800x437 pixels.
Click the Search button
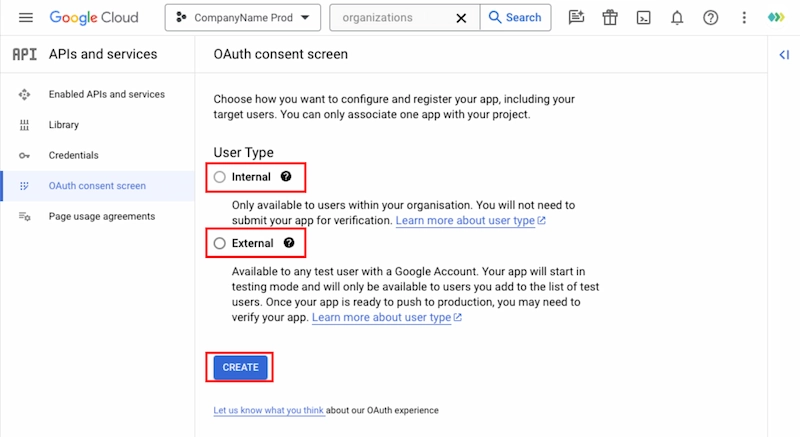[x=514, y=18]
